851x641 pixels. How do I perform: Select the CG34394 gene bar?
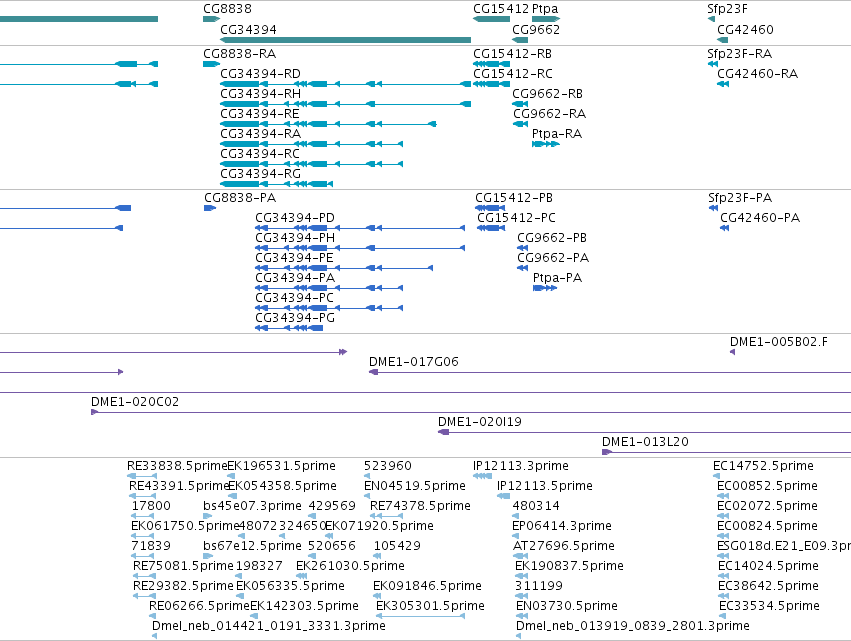coord(345,40)
